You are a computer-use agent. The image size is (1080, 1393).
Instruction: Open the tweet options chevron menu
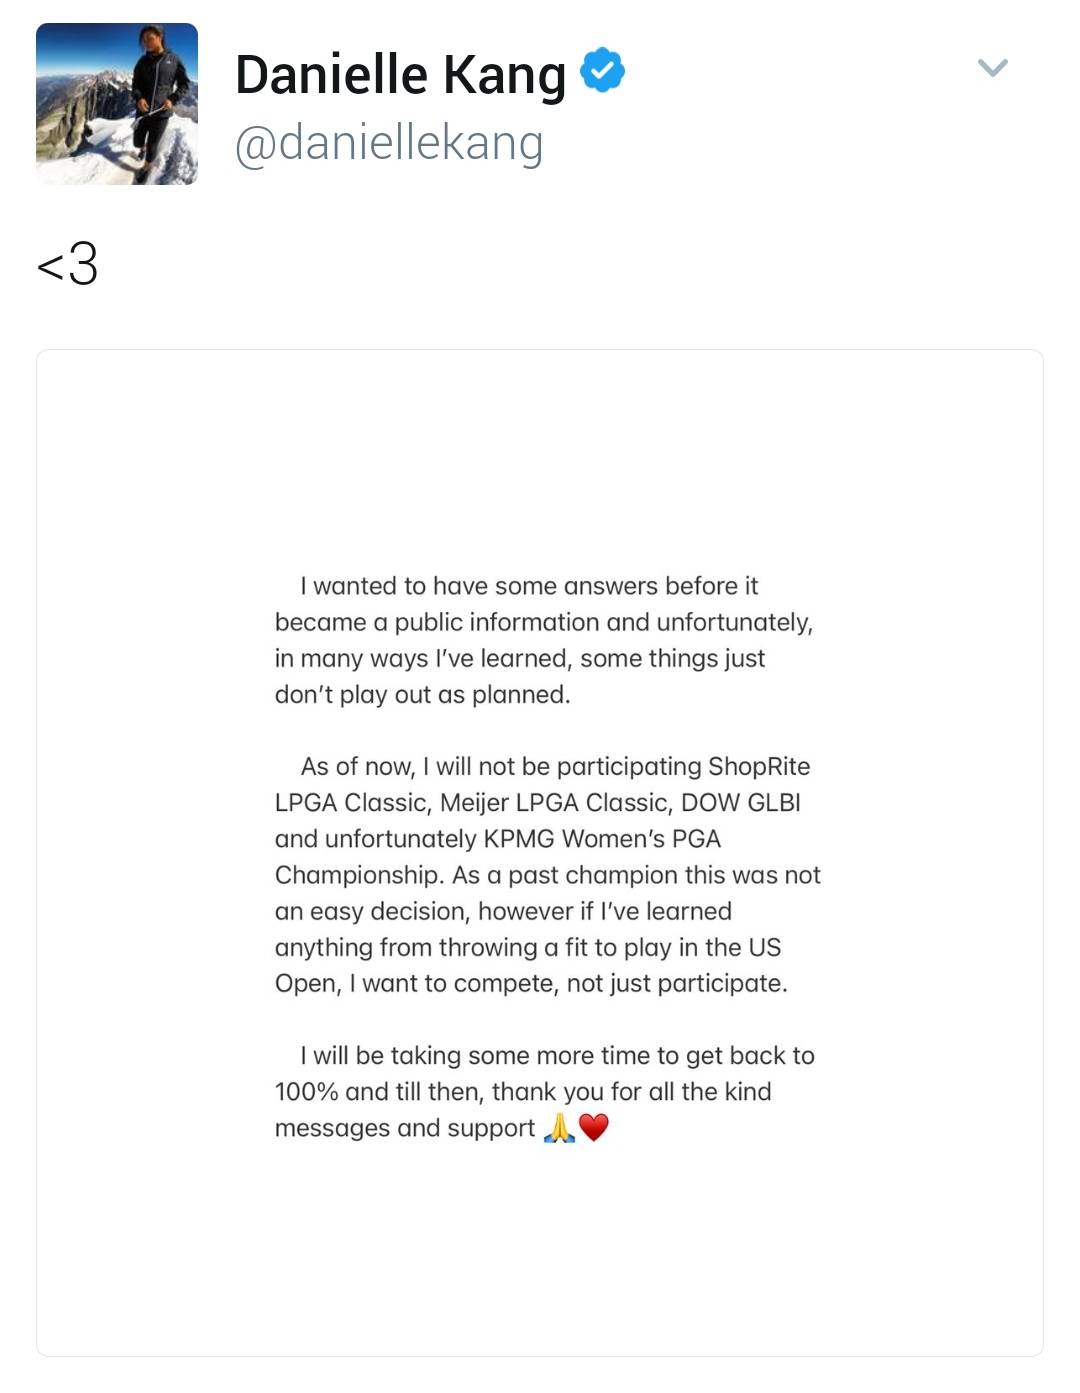tap(992, 68)
